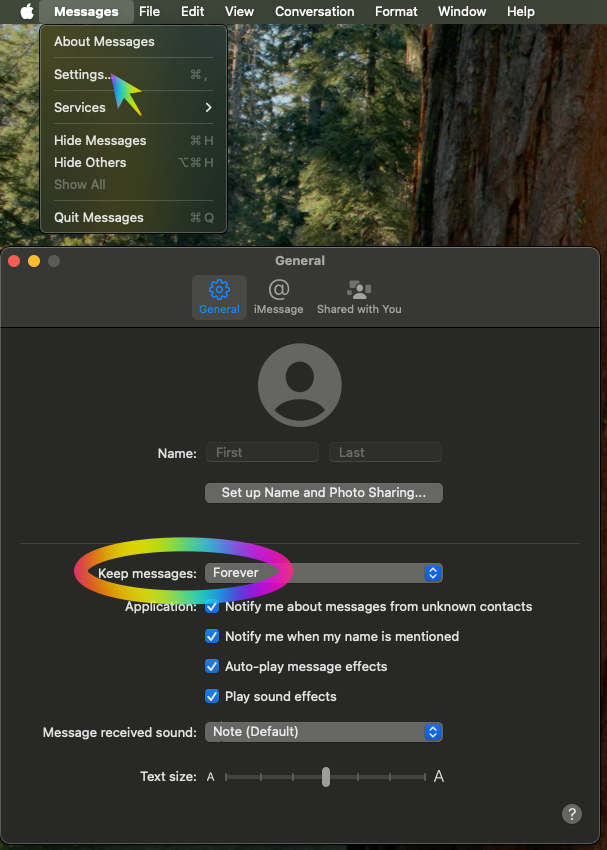The height and width of the screenshot is (850, 607).
Task: Click the profile avatar picture
Action: point(300,385)
